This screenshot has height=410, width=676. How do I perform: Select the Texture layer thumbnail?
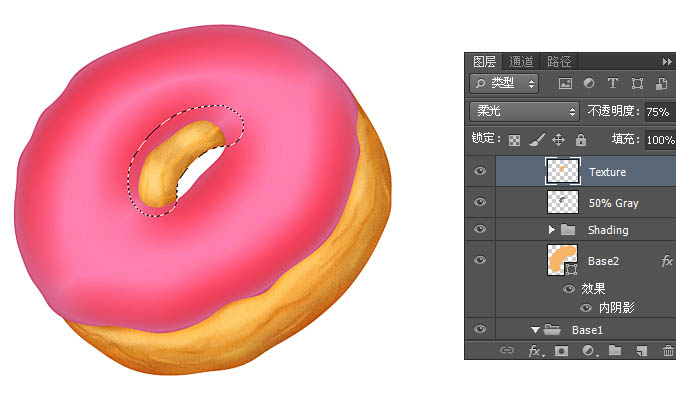563,171
